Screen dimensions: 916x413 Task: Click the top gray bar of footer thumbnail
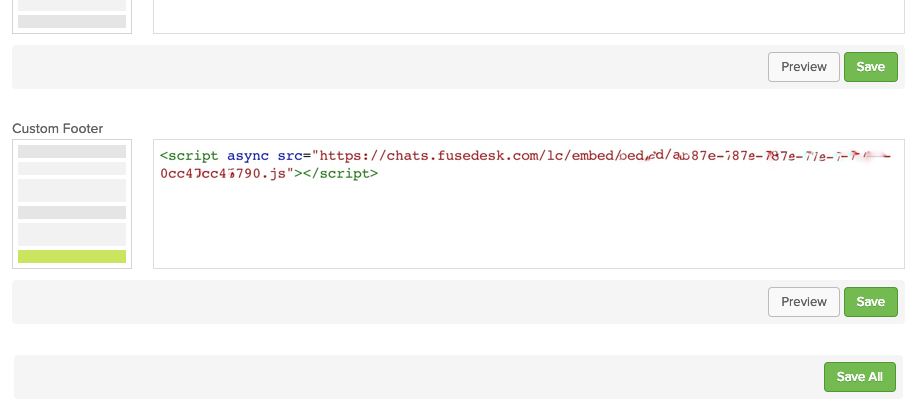(x=72, y=151)
